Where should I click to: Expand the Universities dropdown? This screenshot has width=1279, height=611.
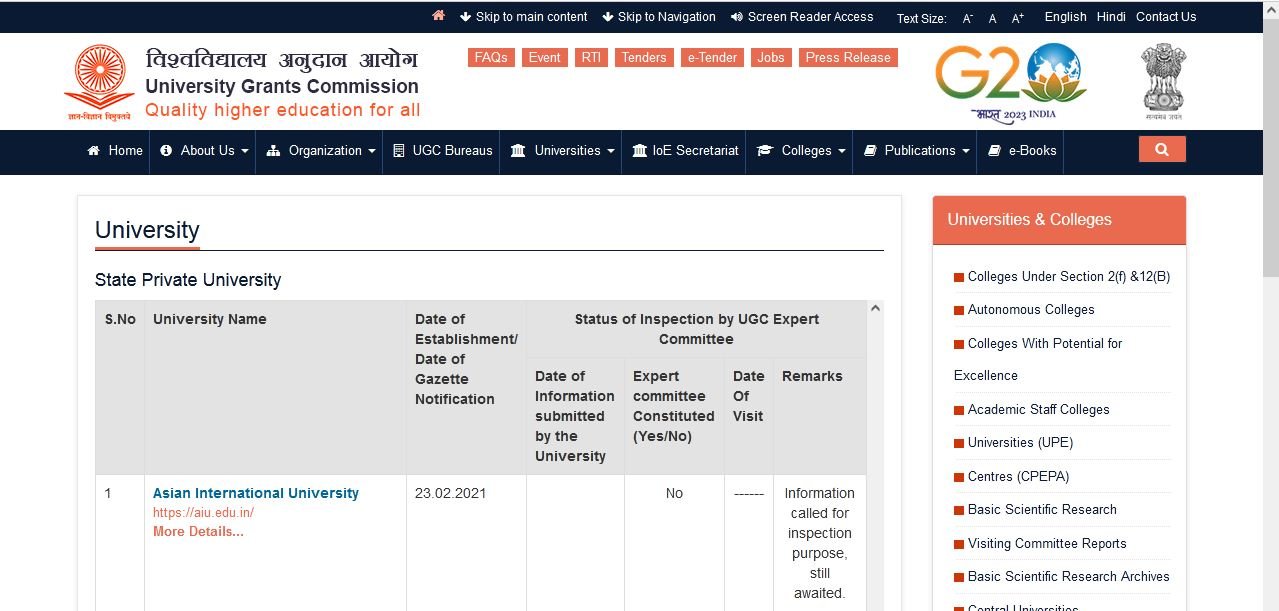(x=562, y=151)
